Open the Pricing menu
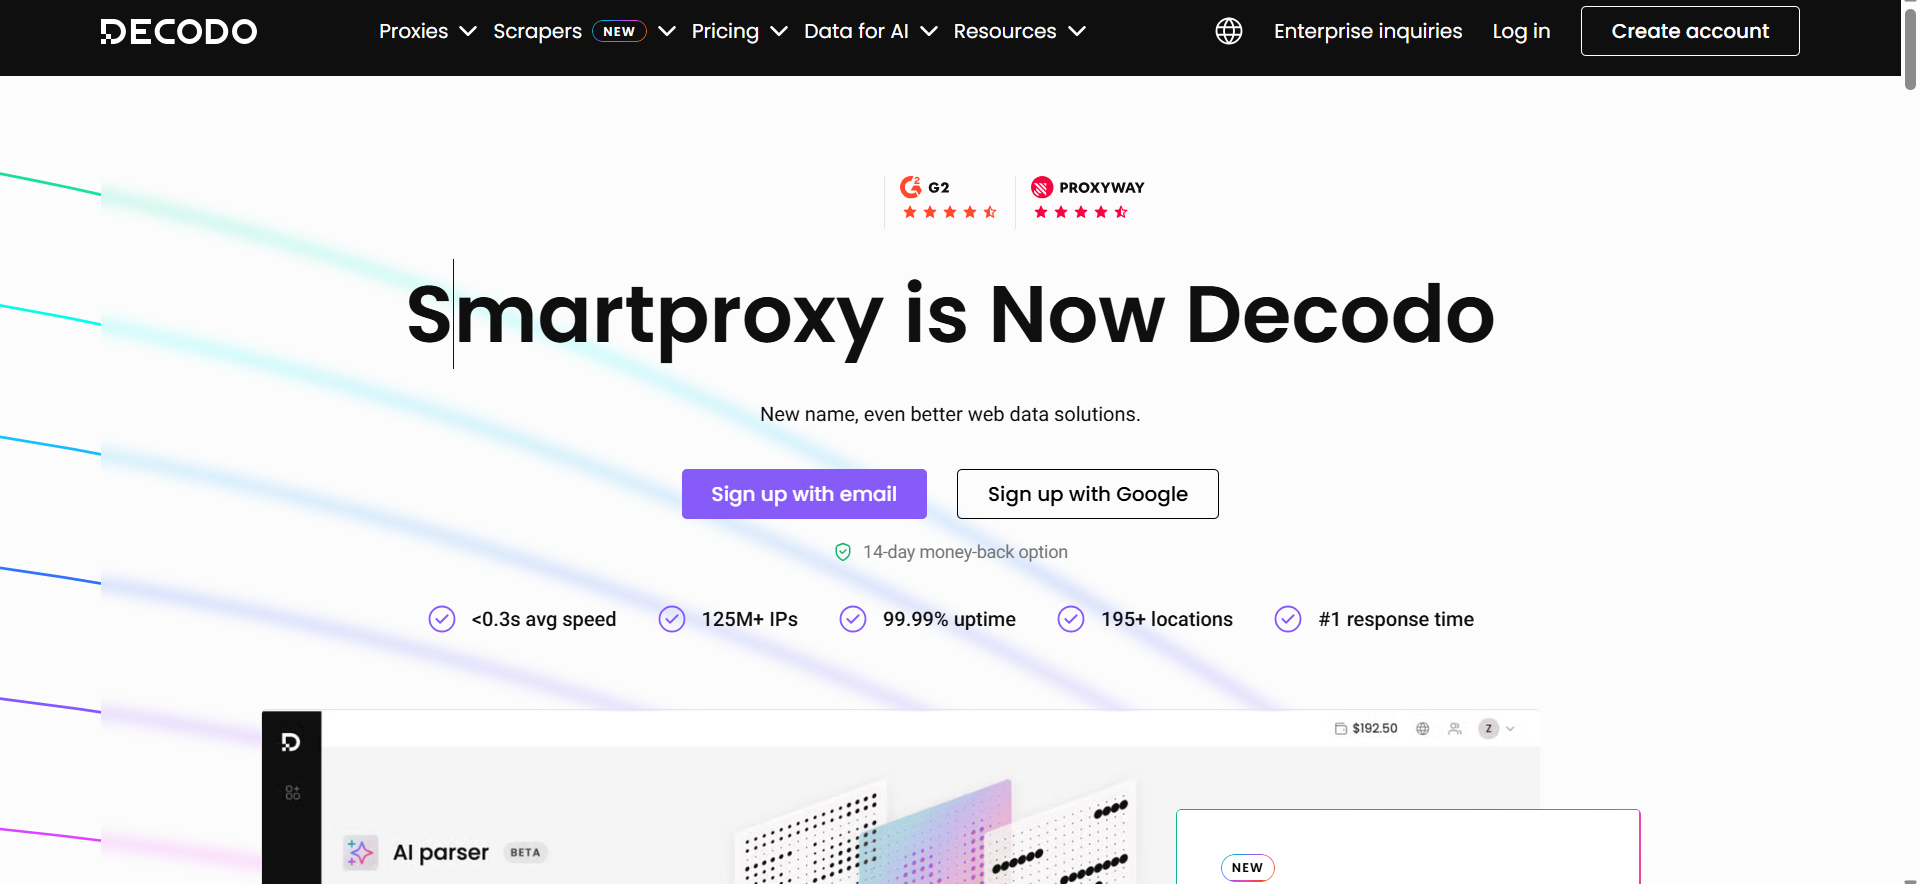 (x=725, y=31)
